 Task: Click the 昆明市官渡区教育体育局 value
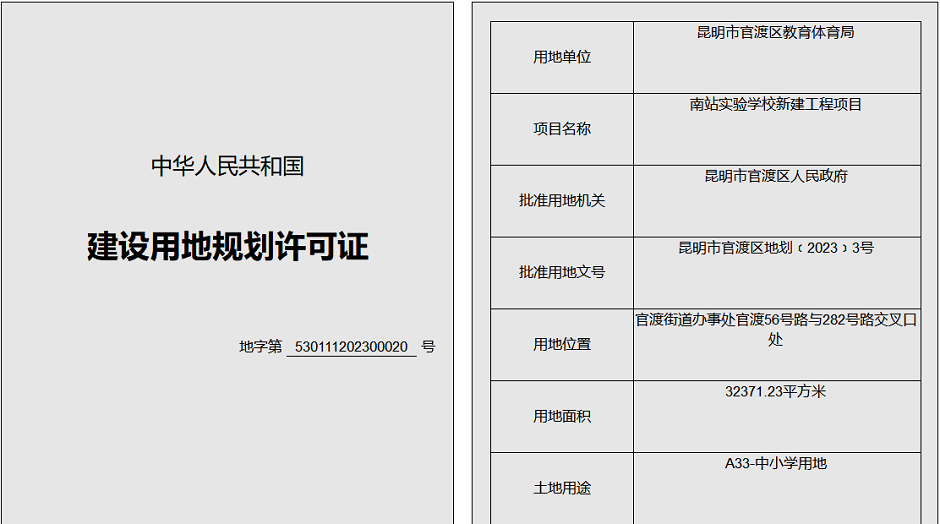[x=775, y=32]
